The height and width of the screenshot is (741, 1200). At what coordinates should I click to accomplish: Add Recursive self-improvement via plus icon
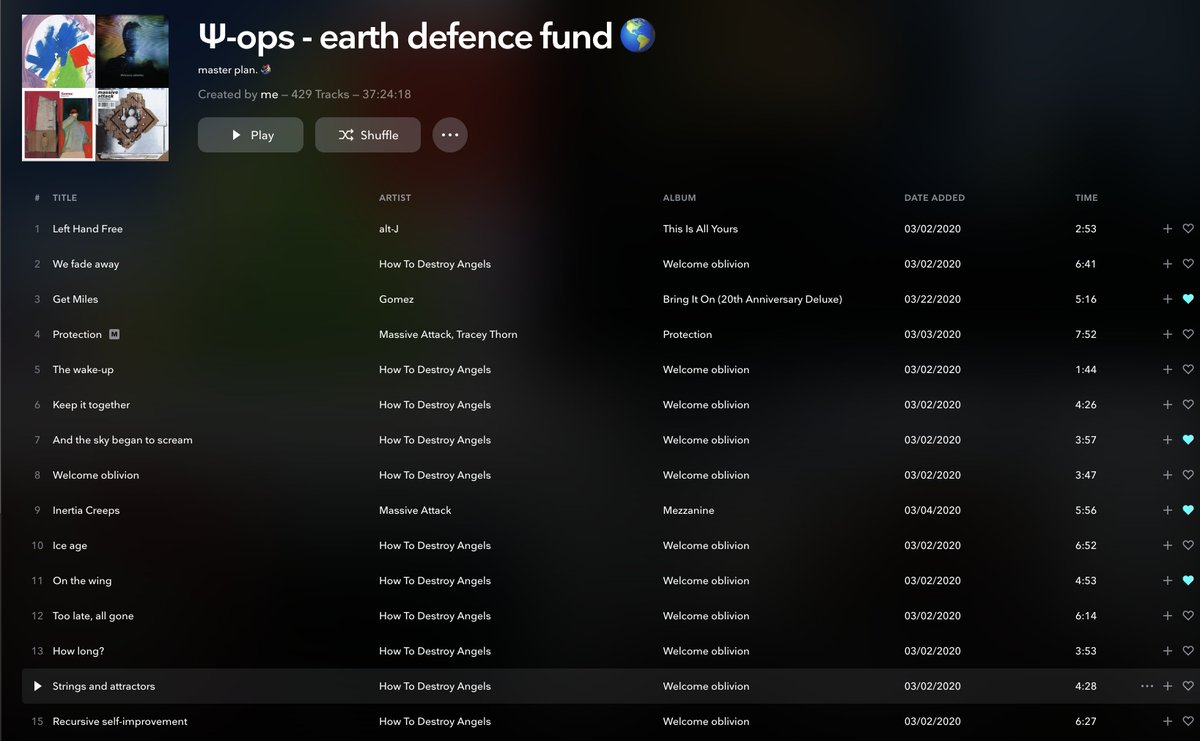[x=1167, y=722]
